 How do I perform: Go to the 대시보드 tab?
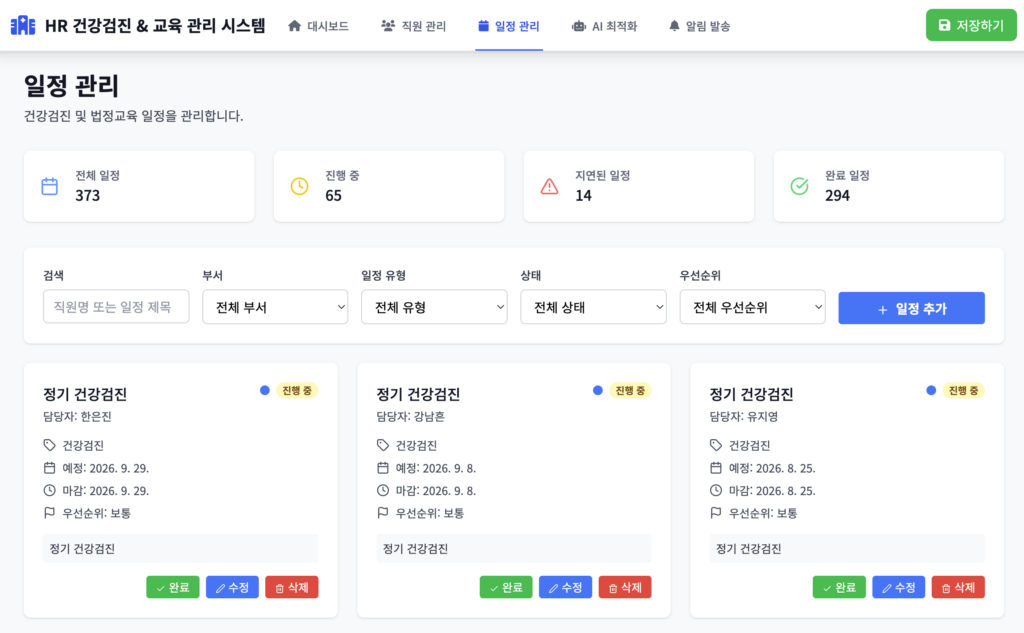point(319,26)
